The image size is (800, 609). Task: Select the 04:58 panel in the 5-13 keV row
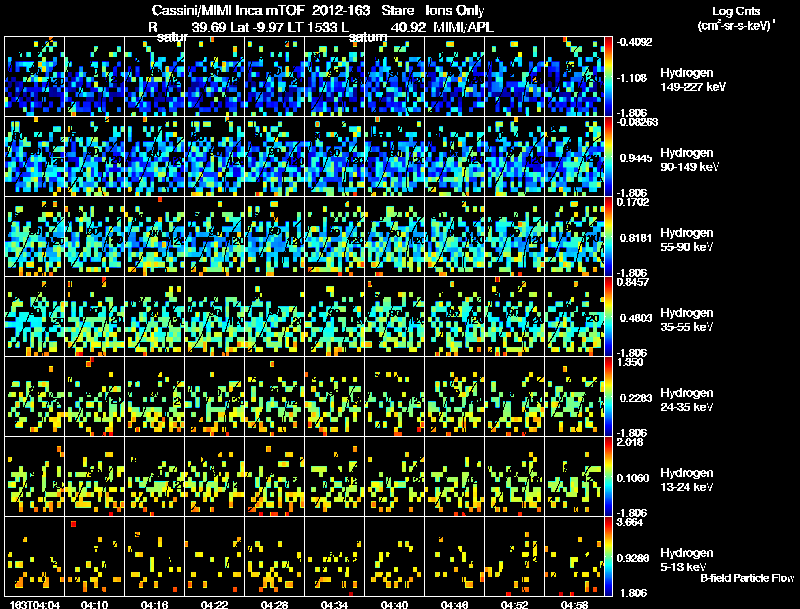pyautogui.click(x=574, y=556)
